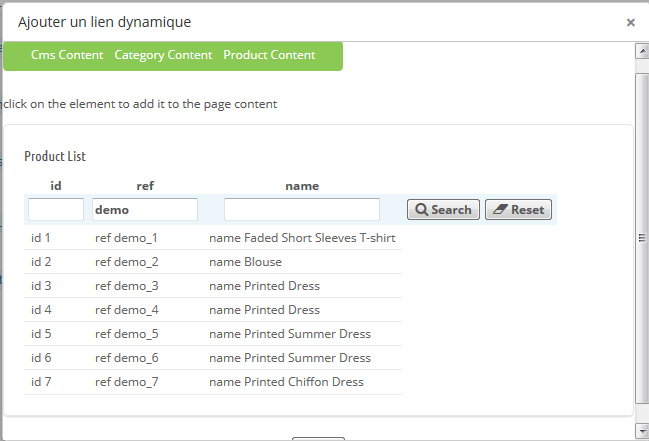
Task: Choose the id 3 Printed Dress row
Action: click(213, 286)
